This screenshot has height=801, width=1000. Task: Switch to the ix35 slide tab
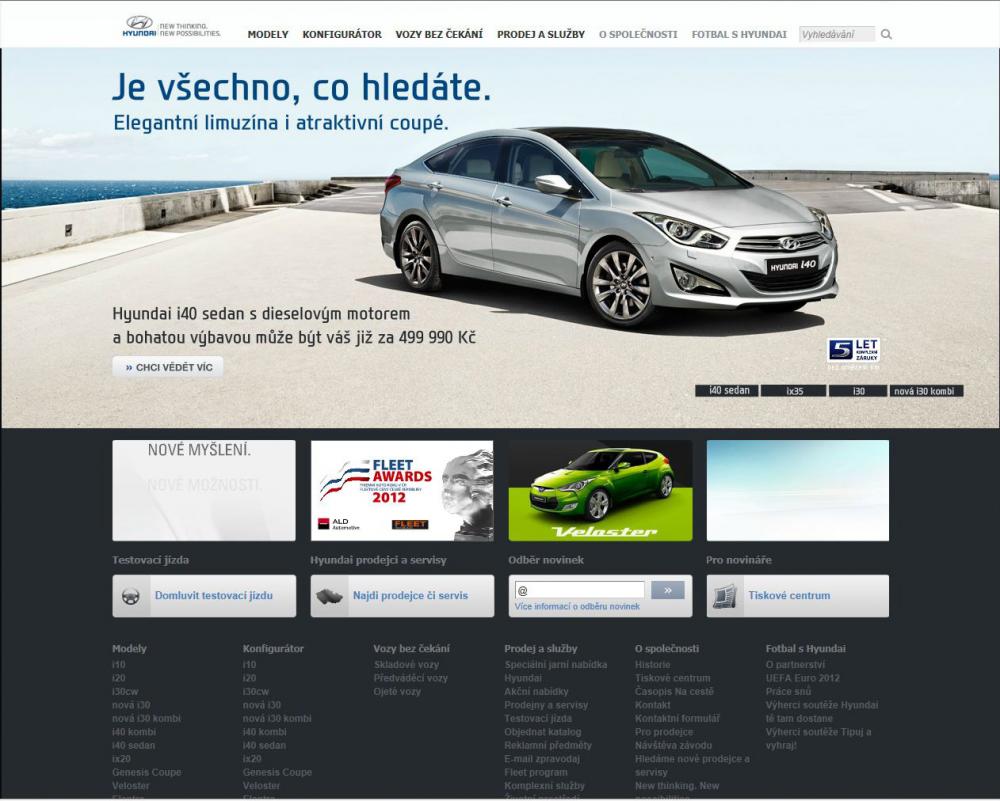(x=794, y=390)
